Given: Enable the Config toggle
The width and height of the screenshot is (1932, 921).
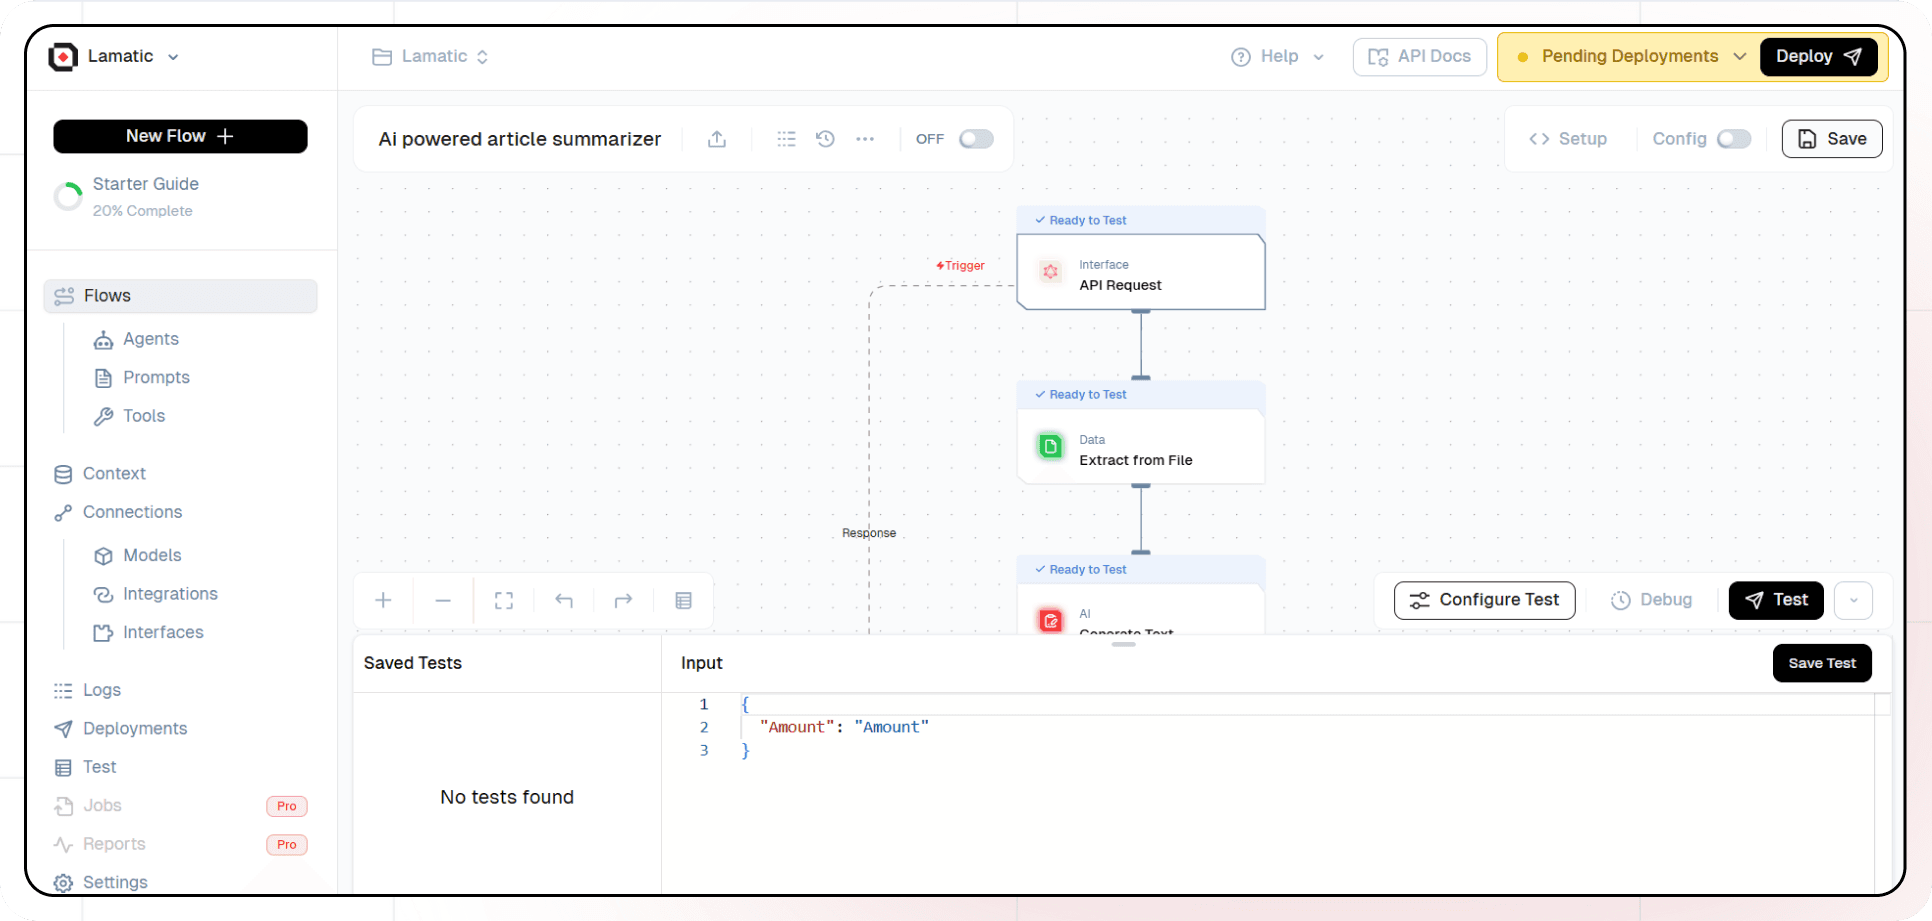Looking at the screenshot, I should point(1736,139).
